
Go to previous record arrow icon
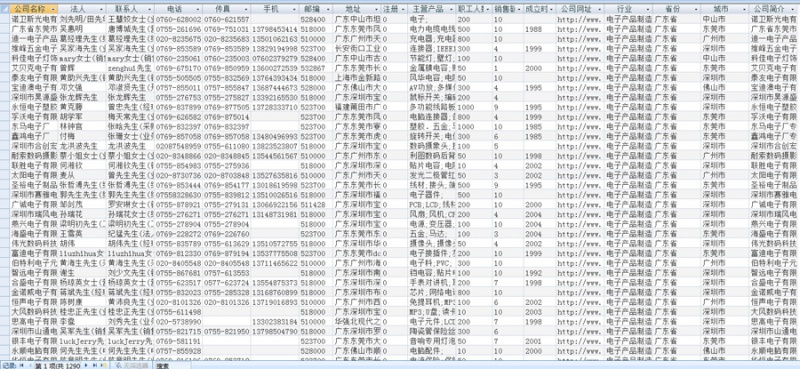(30, 365)
